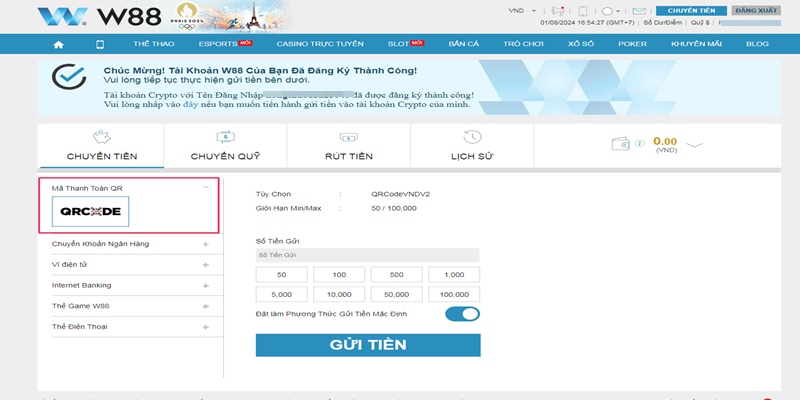This screenshot has height=400, width=800.
Task: Choose the 50 amount button
Action: (x=282, y=274)
